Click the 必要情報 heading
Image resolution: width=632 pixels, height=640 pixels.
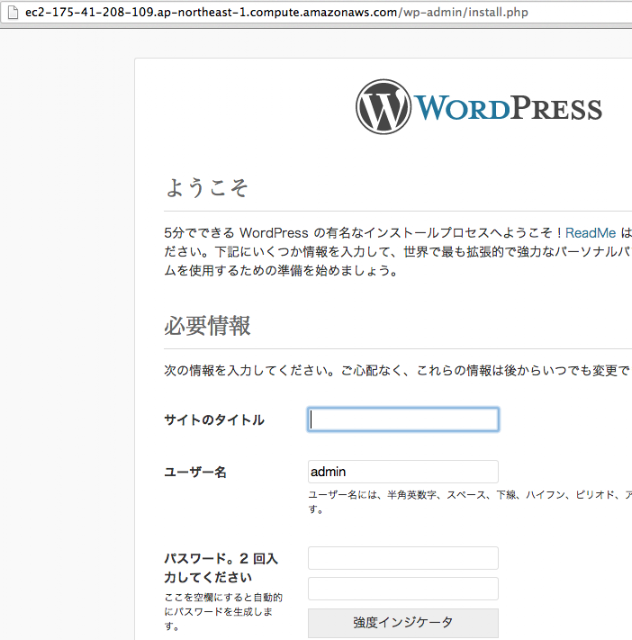point(207,326)
